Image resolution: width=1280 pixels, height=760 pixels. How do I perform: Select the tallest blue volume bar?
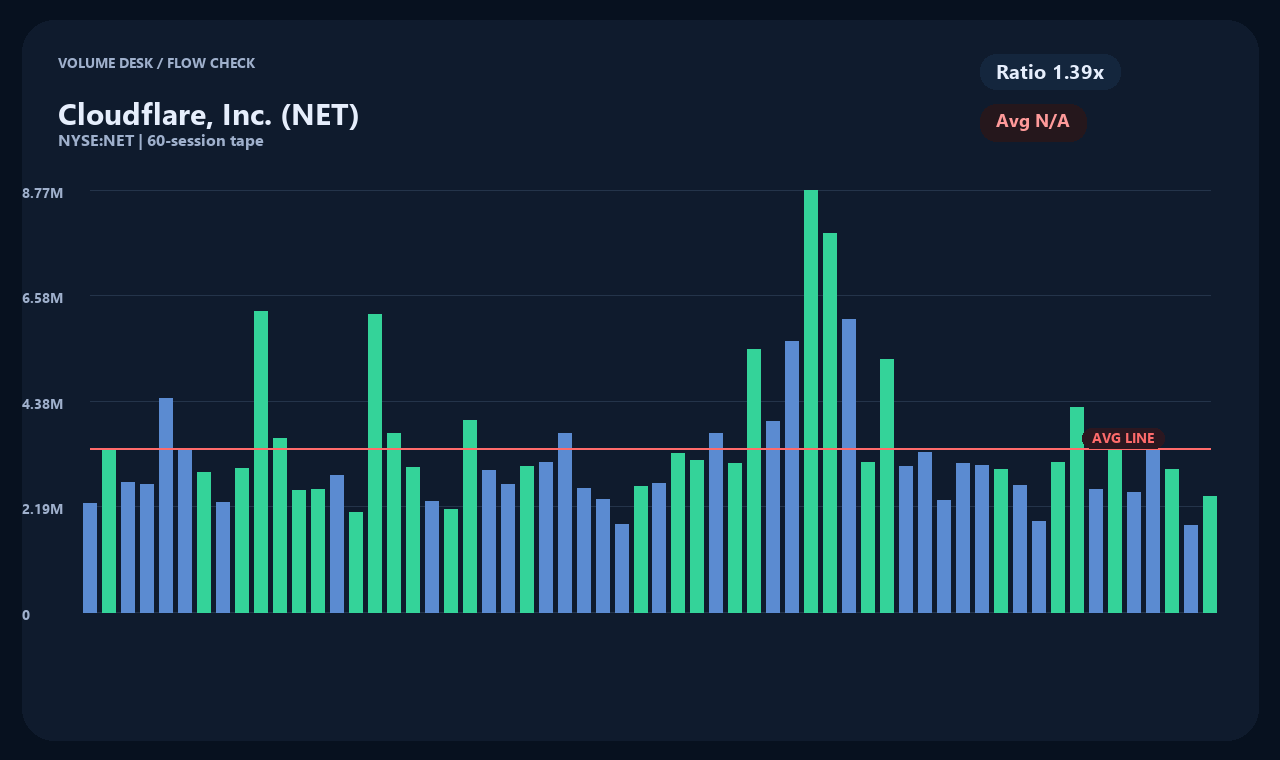tap(849, 466)
